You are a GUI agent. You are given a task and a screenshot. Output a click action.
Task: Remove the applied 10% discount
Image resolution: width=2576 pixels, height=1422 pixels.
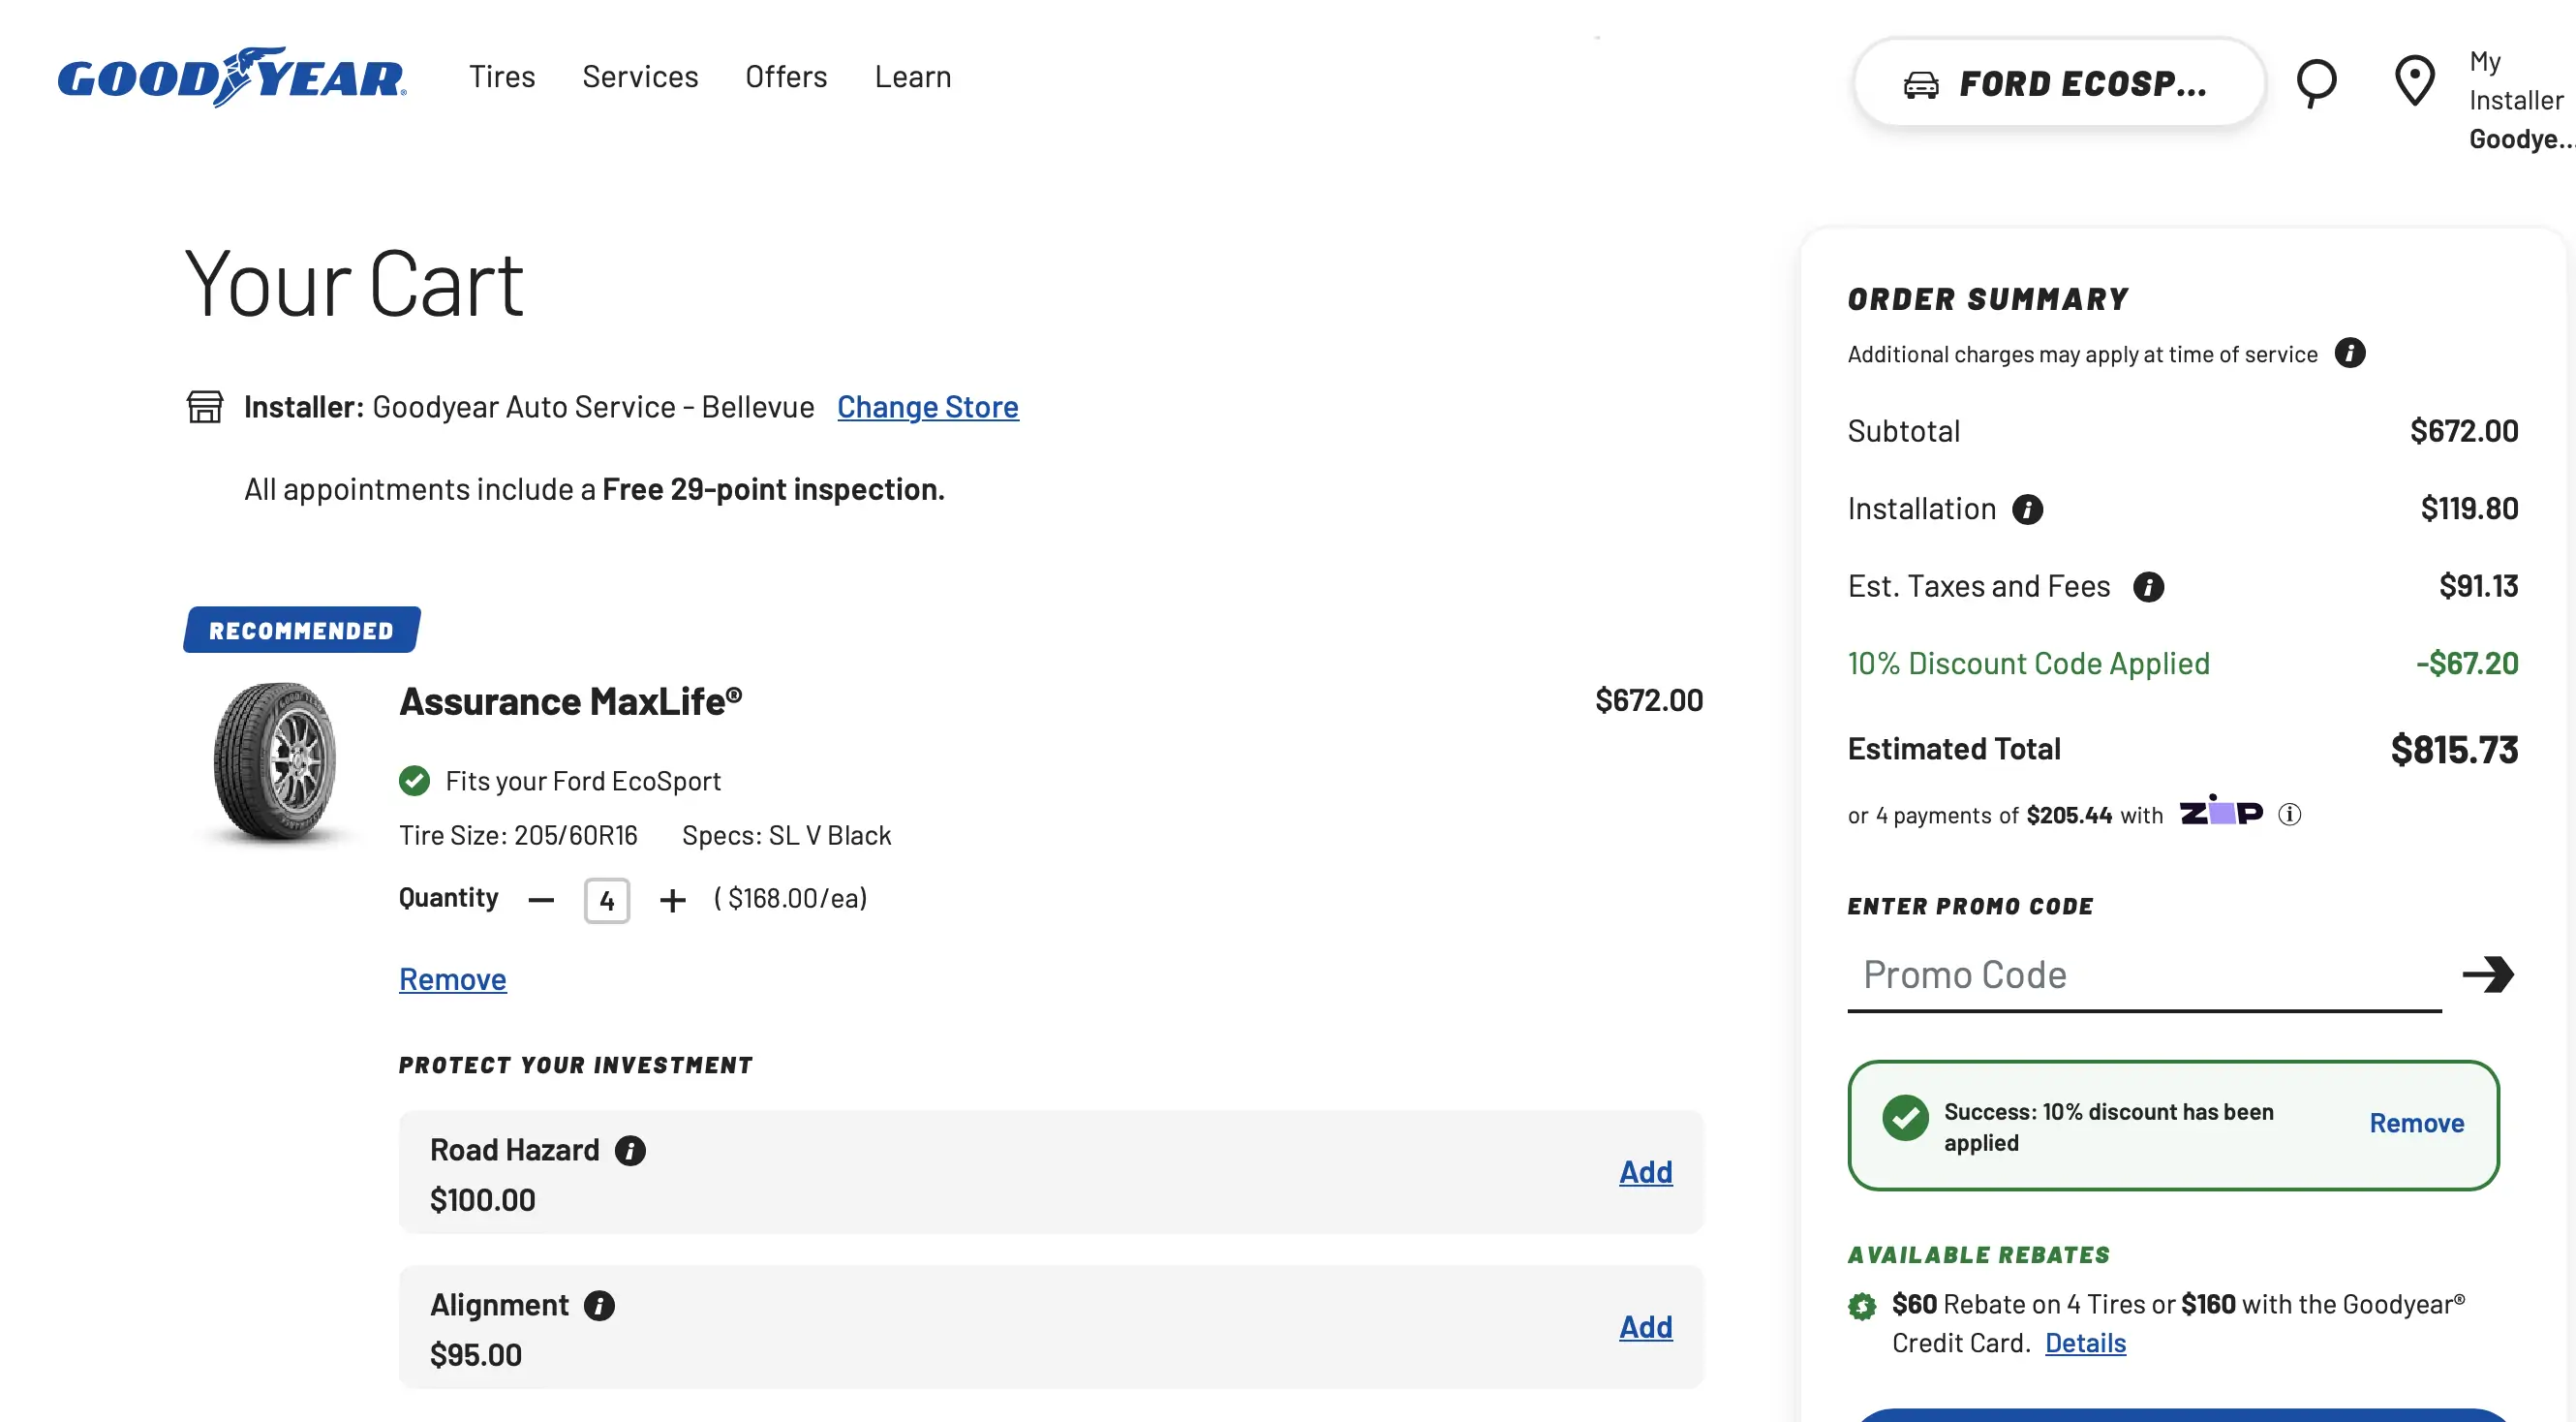coord(2416,1123)
